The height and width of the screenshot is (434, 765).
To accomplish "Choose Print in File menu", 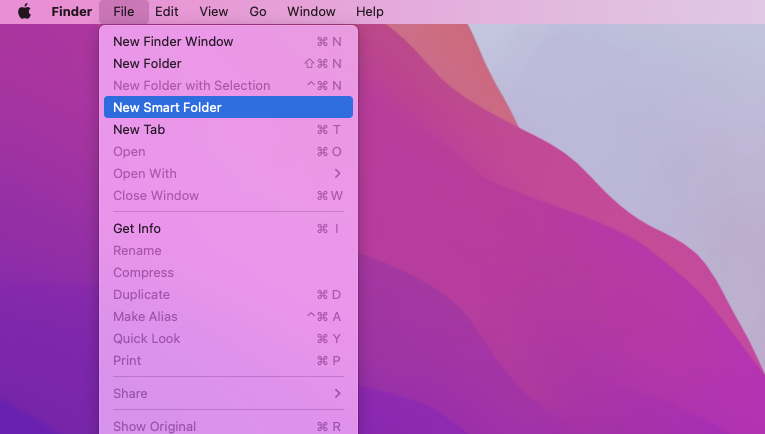I will pos(228,360).
